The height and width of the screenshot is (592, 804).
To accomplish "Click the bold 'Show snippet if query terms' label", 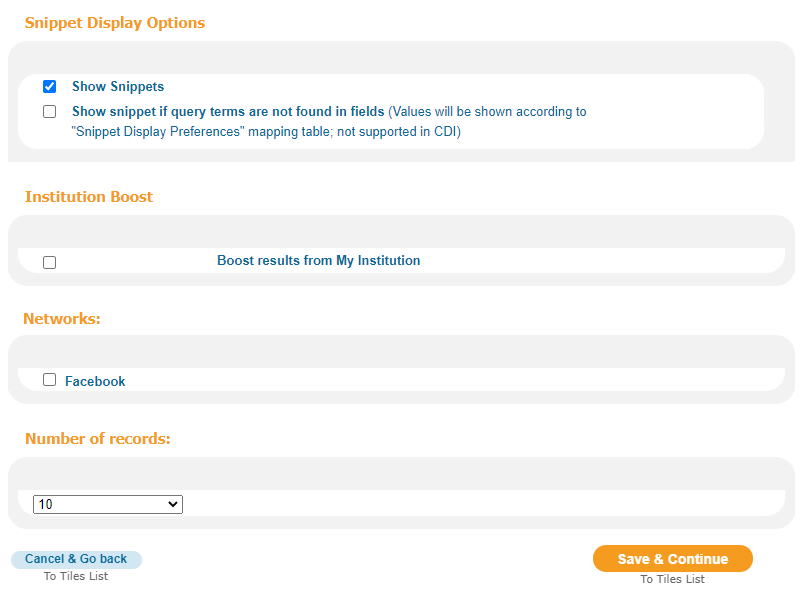I will (228, 111).
